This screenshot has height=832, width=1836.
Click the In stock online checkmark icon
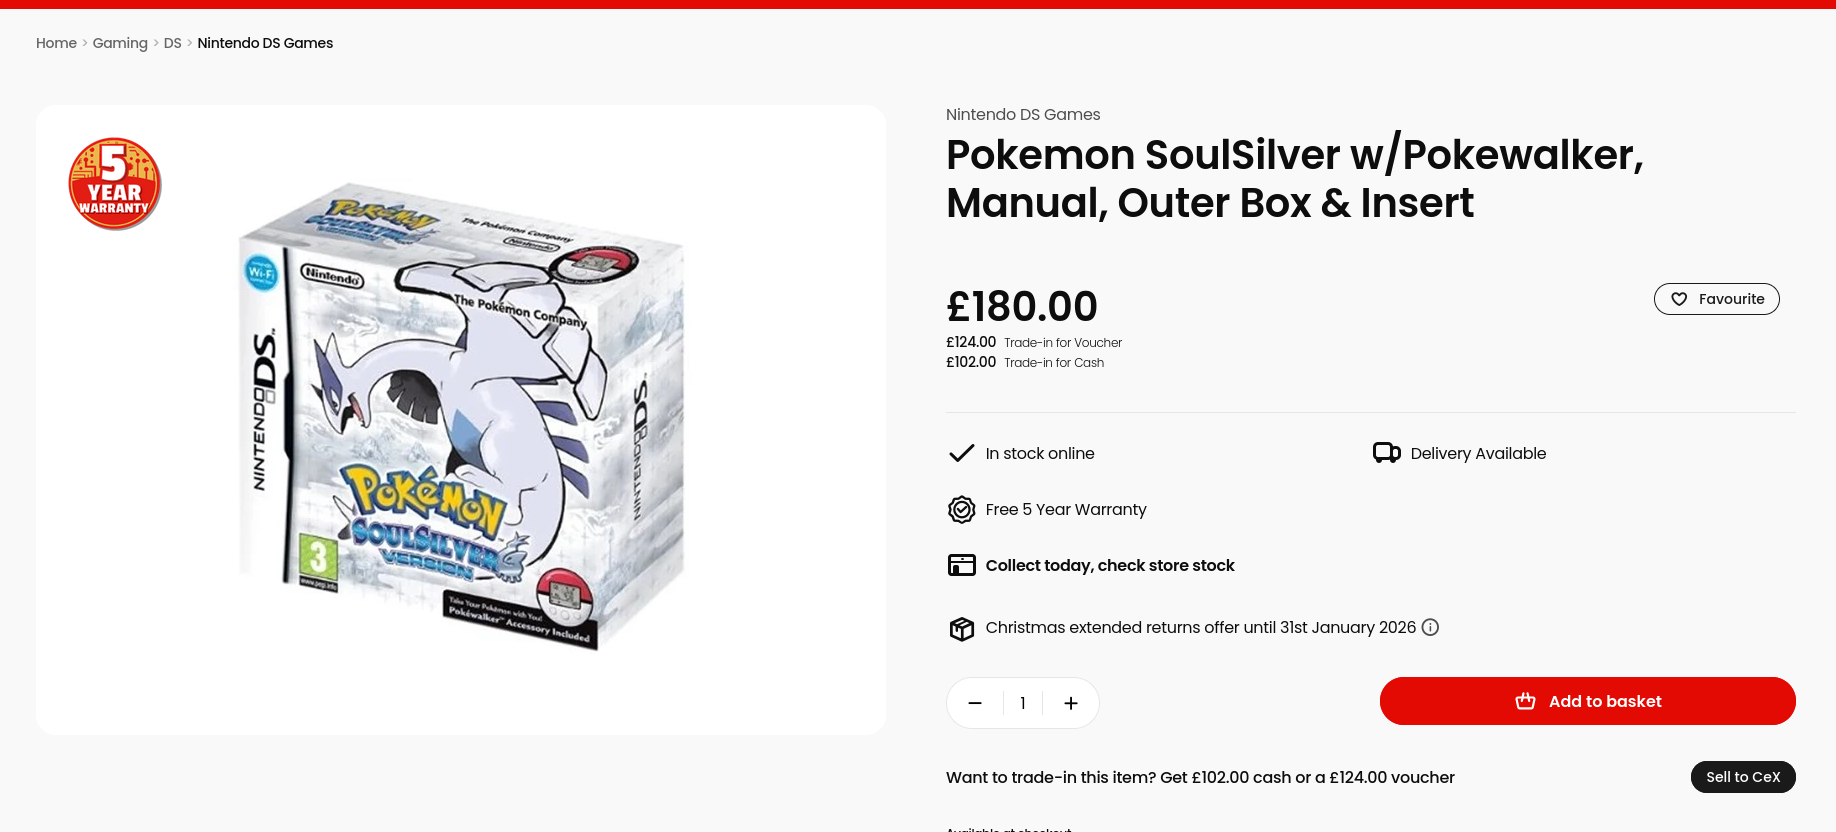(961, 453)
